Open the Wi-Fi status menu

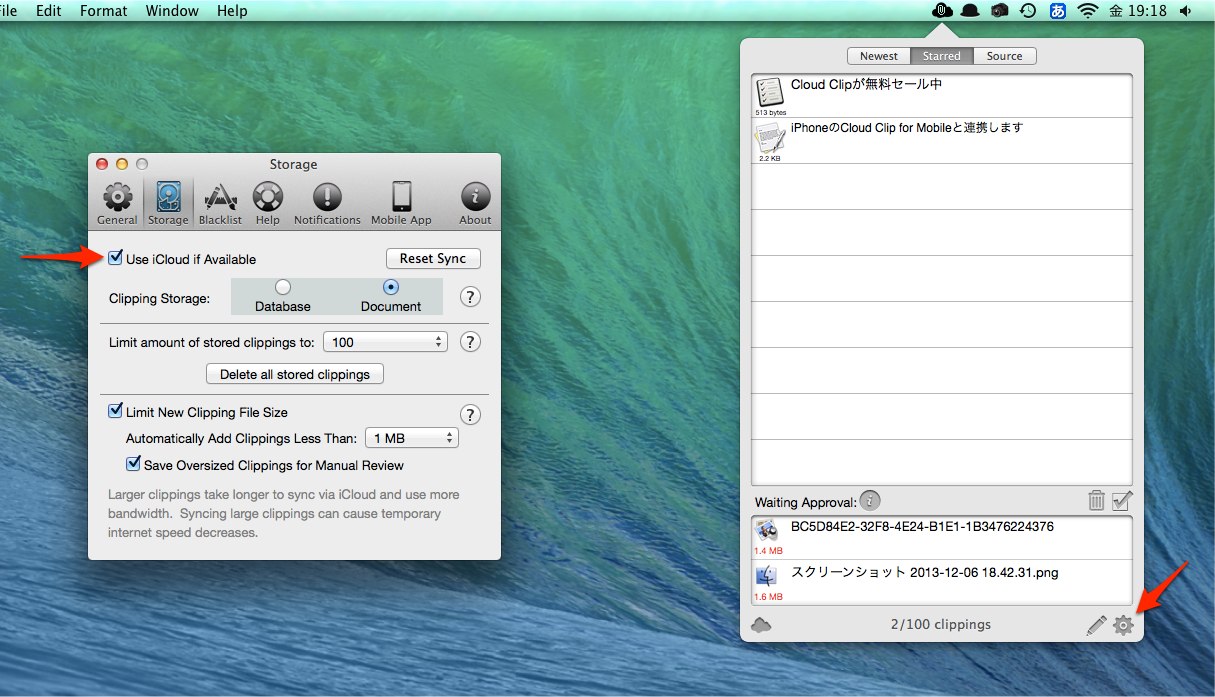(x=1087, y=11)
